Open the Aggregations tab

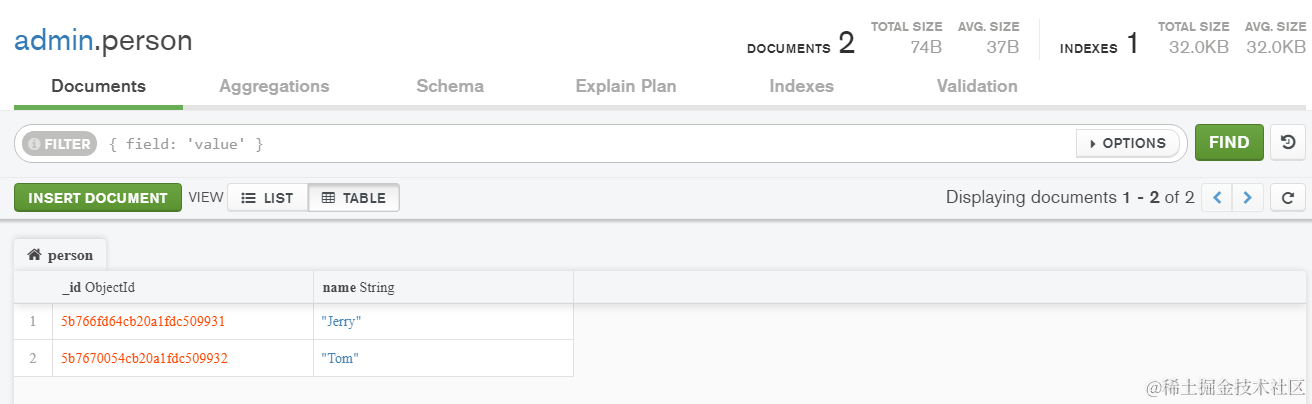coord(274,86)
